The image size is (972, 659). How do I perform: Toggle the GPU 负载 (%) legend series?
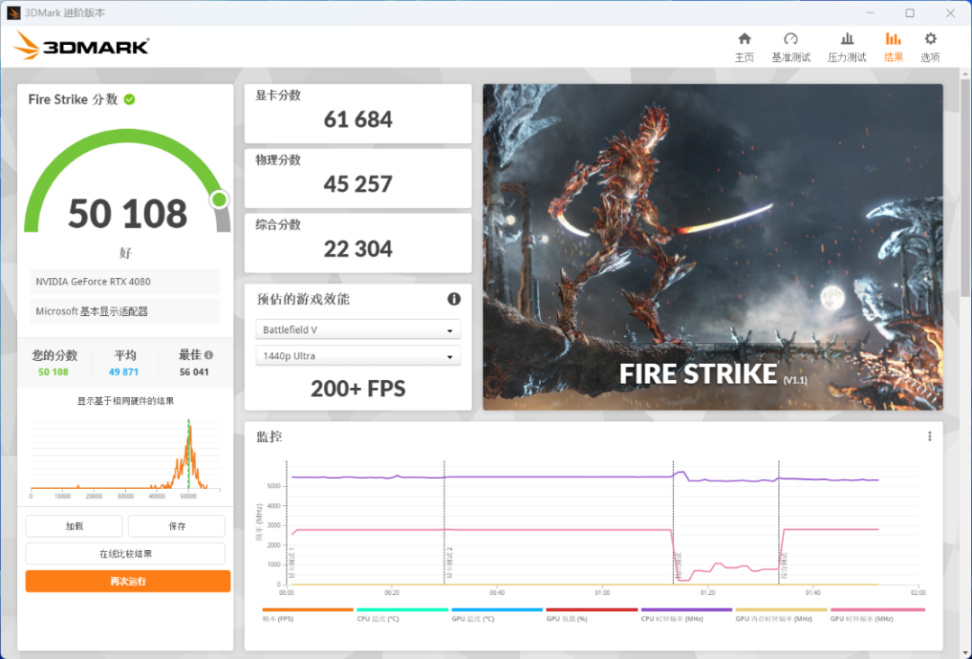[592, 614]
